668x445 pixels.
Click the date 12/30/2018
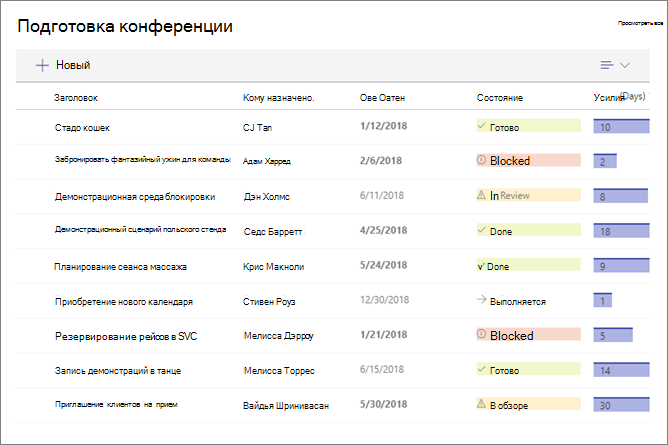coord(385,300)
